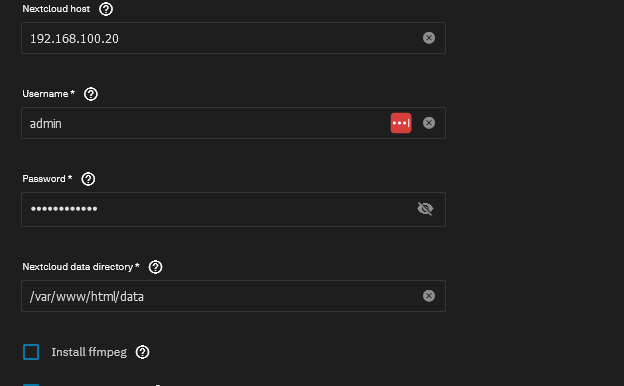Image resolution: width=624 pixels, height=386 pixels.
Task: Open help tooltip for Install ffmpeg
Action: [142, 352]
